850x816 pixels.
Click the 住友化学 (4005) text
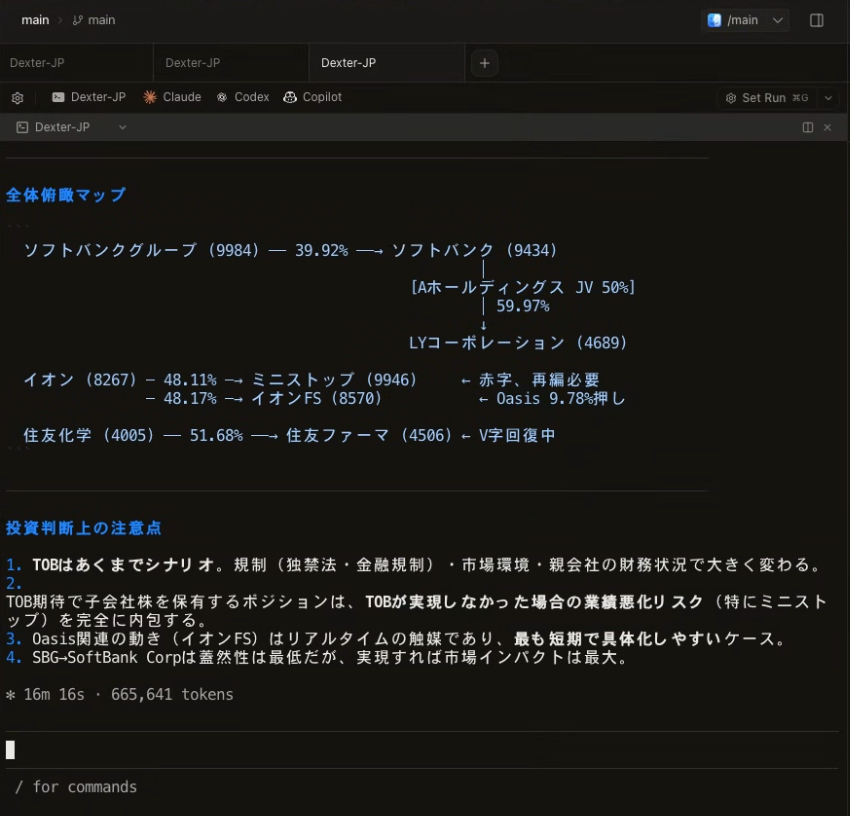(89, 435)
